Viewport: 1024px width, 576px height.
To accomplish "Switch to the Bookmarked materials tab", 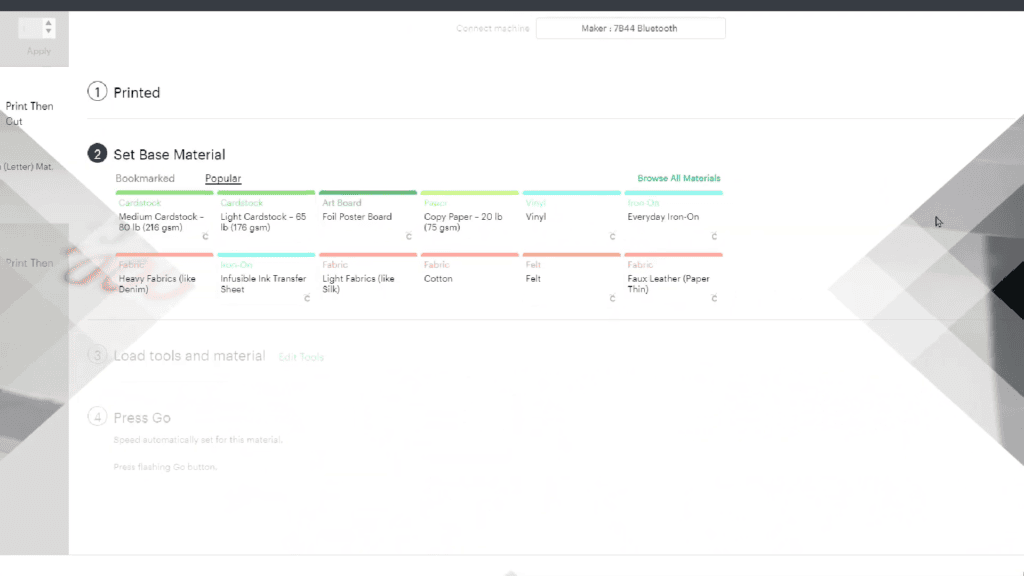I will coord(145,178).
